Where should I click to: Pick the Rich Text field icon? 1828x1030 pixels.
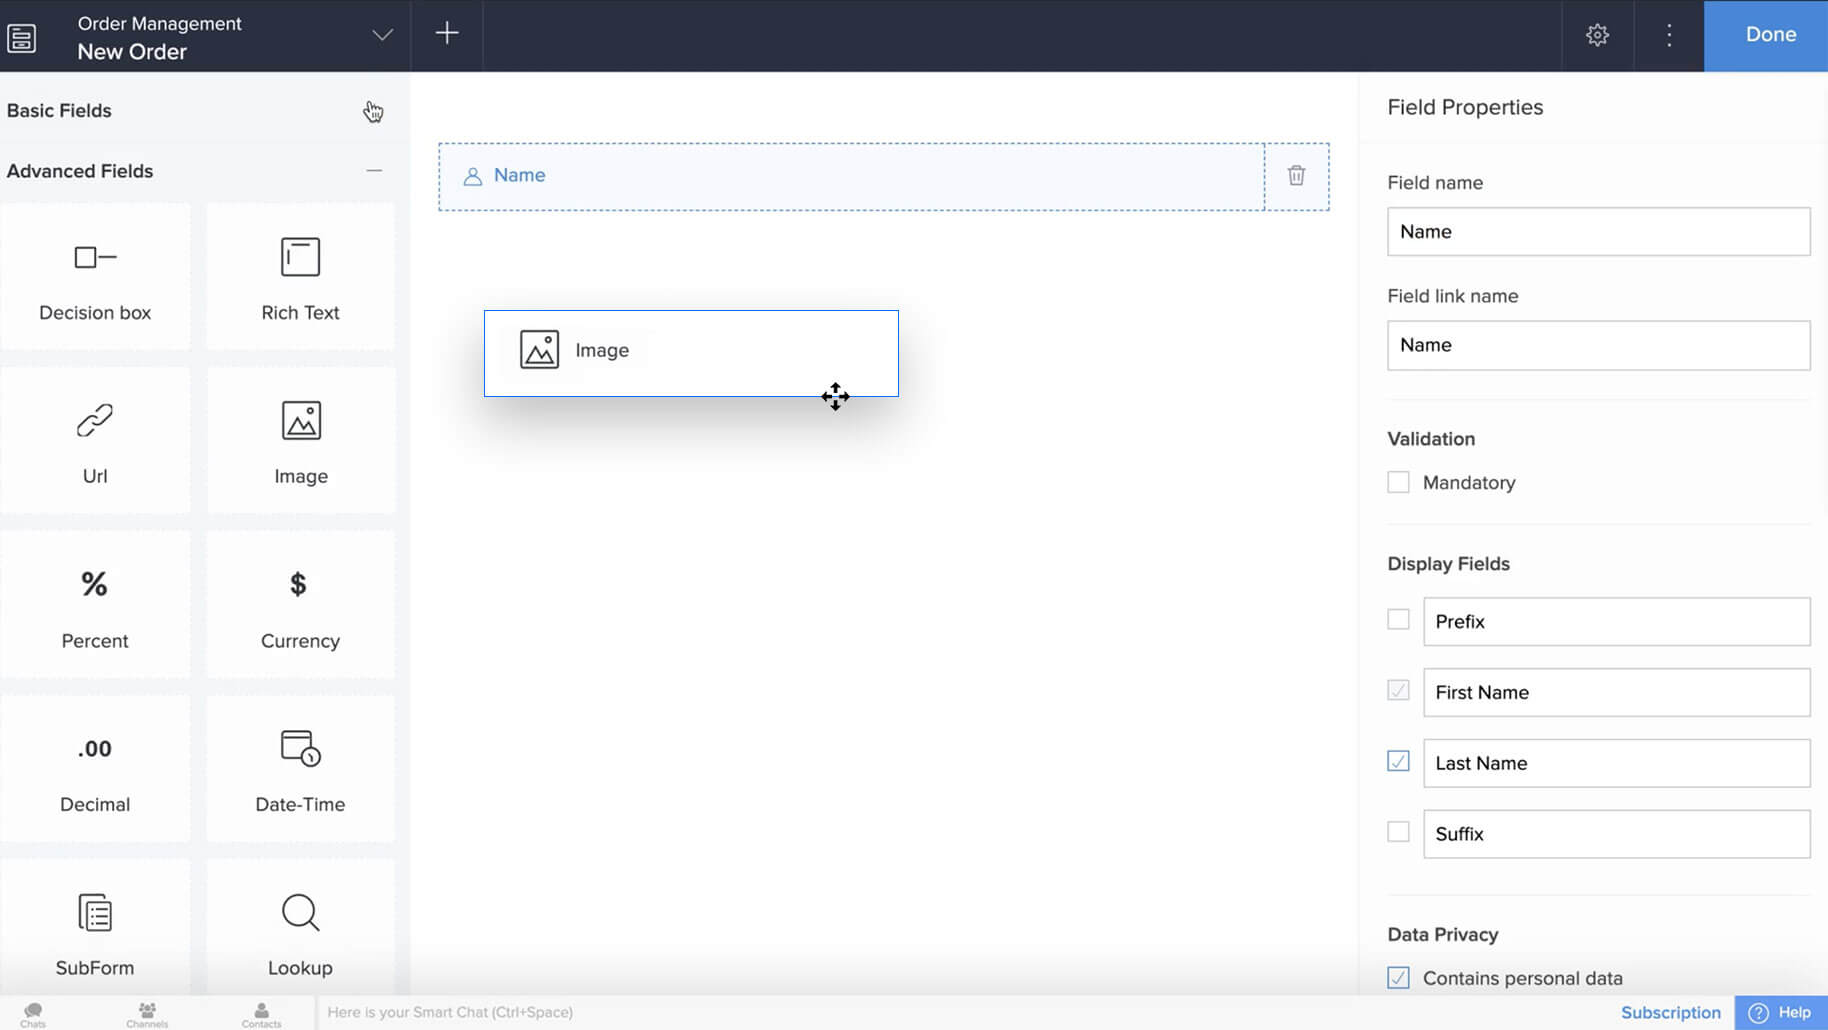click(x=300, y=258)
